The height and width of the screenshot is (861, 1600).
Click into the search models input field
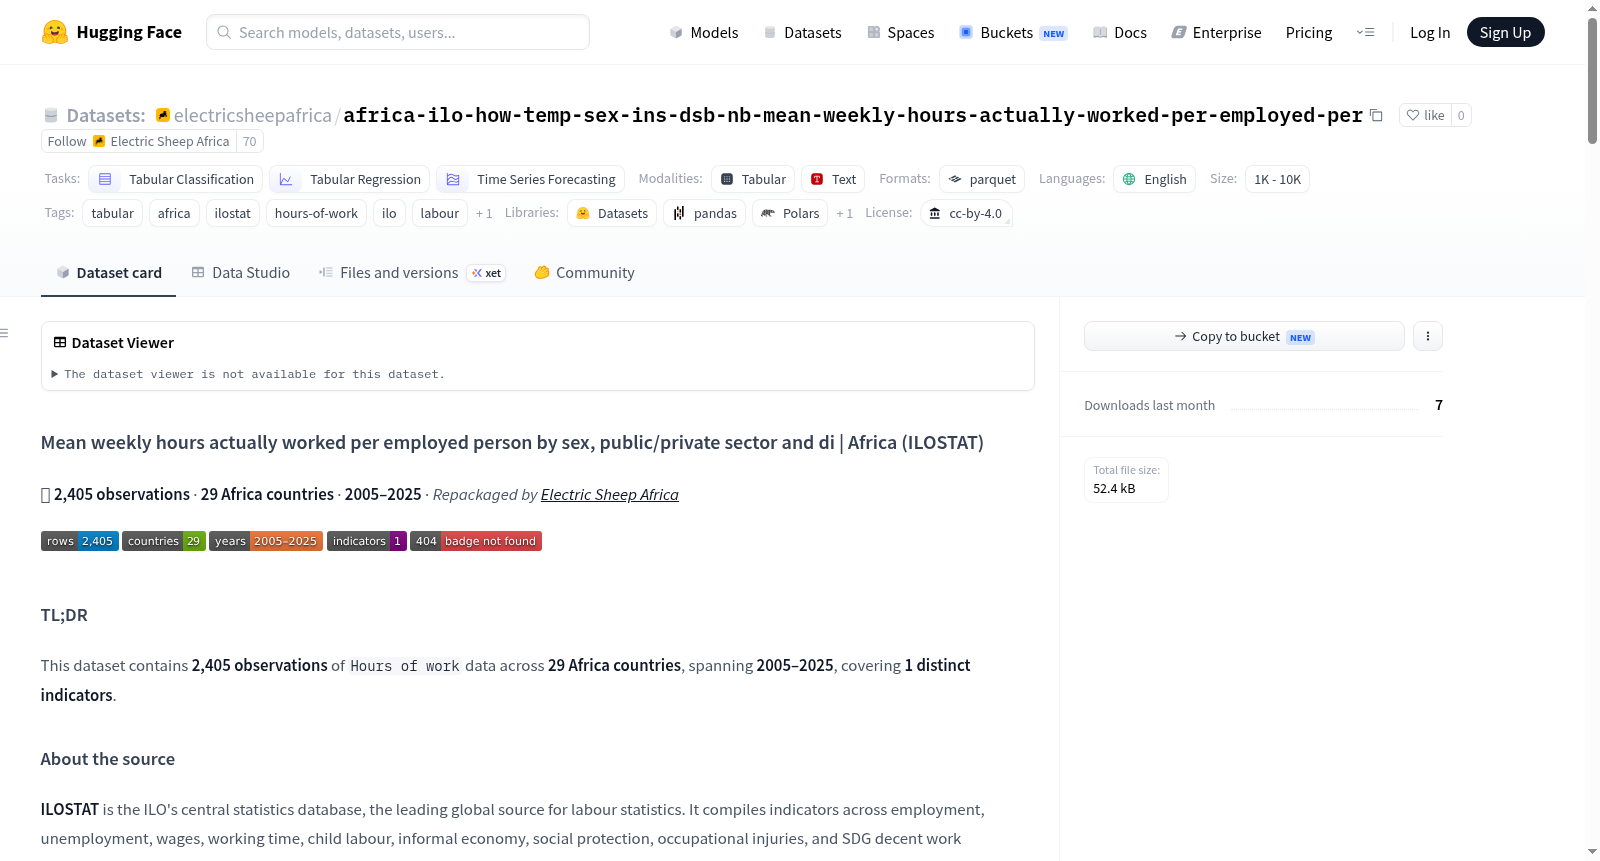click(x=398, y=32)
